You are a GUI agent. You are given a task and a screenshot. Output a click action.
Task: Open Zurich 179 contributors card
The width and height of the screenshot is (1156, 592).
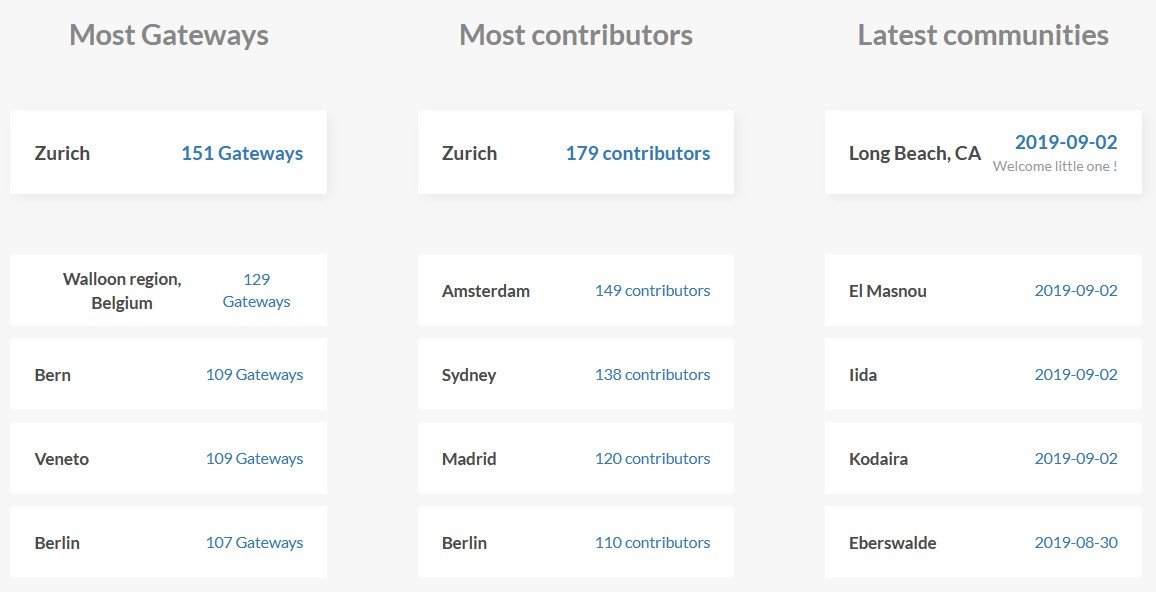tap(576, 153)
